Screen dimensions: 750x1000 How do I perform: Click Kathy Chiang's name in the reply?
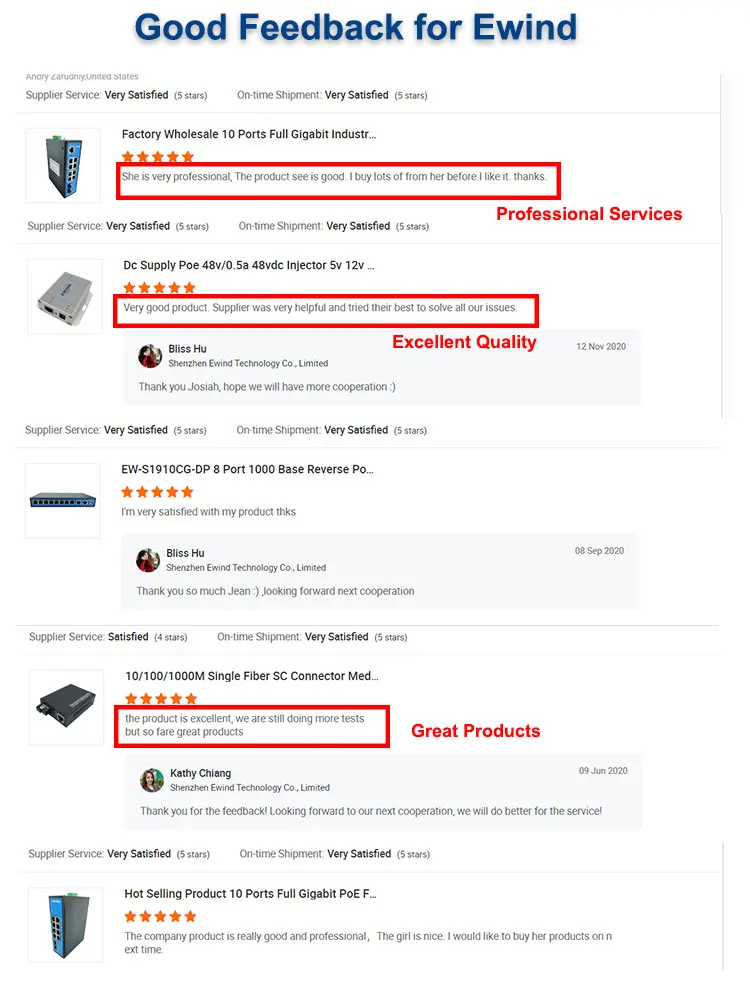click(200, 773)
